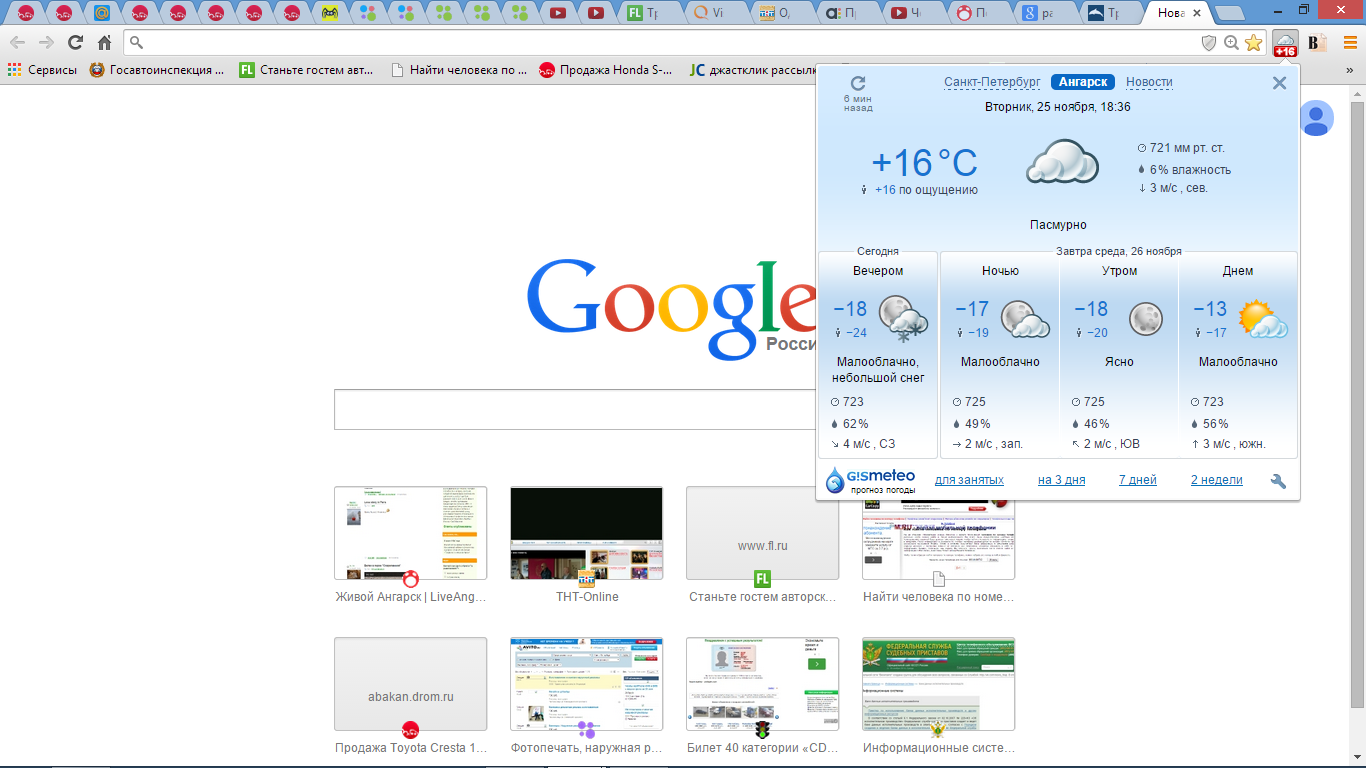Open the orange B extension icon

[1317, 43]
